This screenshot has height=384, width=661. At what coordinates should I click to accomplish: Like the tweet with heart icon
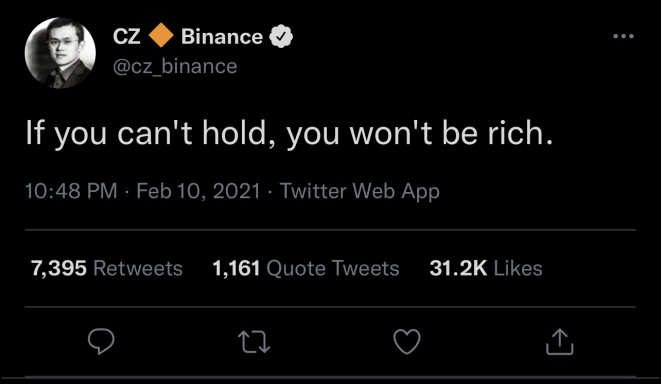(407, 341)
